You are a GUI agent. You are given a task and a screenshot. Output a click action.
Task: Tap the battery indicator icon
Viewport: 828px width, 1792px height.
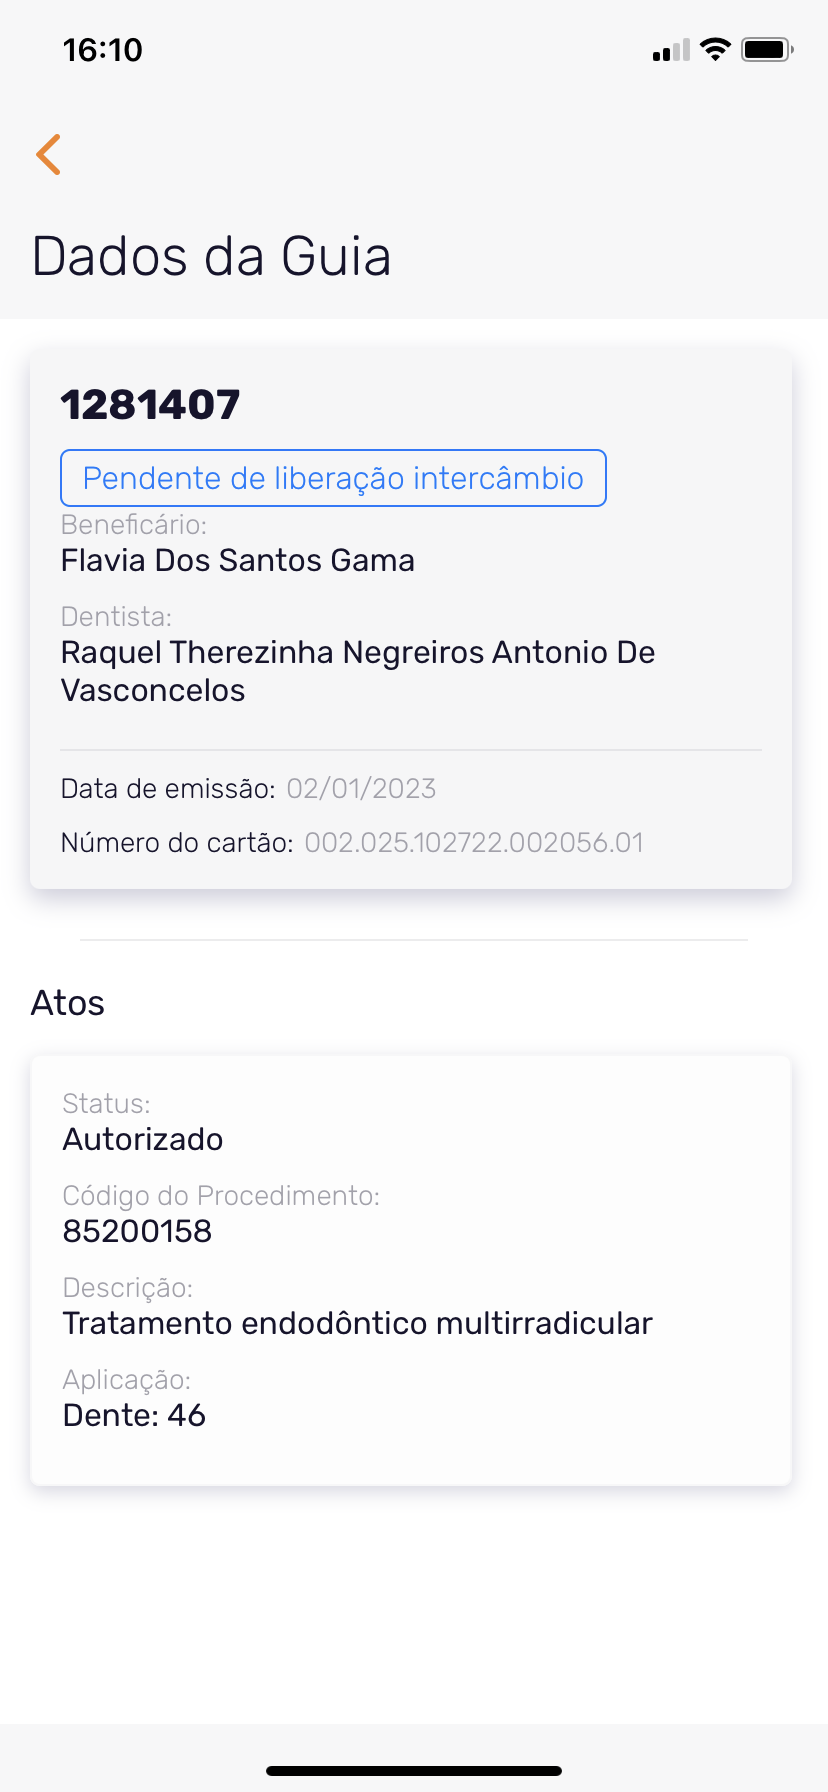click(766, 49)
